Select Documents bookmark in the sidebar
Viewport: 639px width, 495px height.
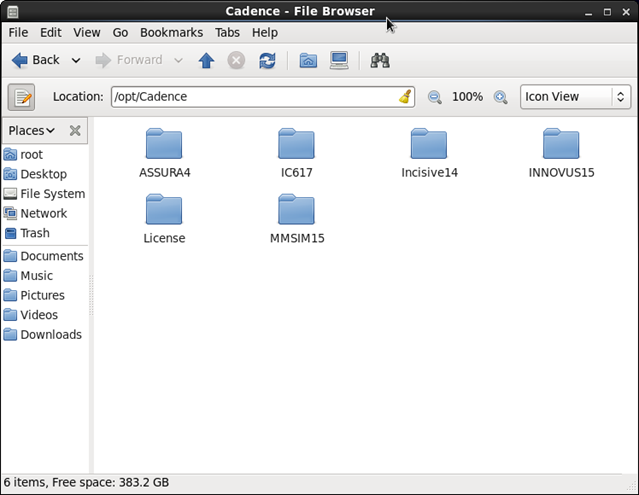point(44,256)
